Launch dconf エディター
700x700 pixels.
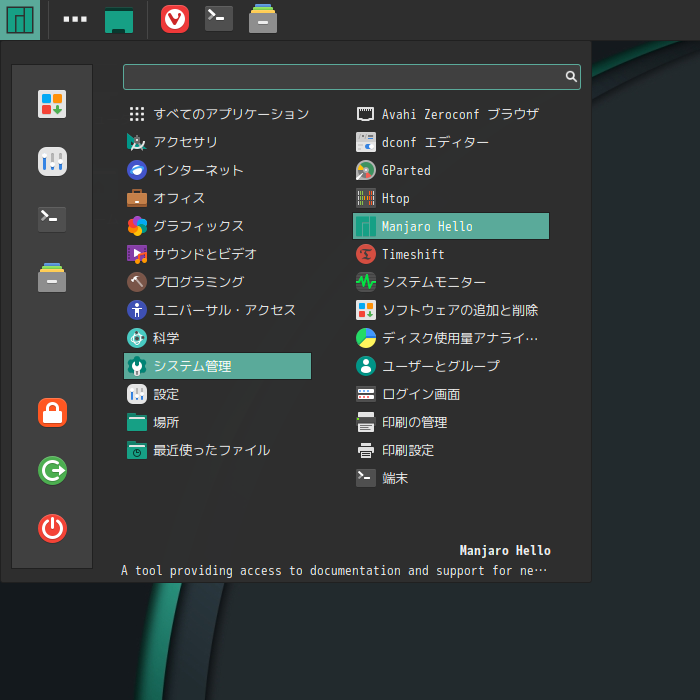pos(434,142)
